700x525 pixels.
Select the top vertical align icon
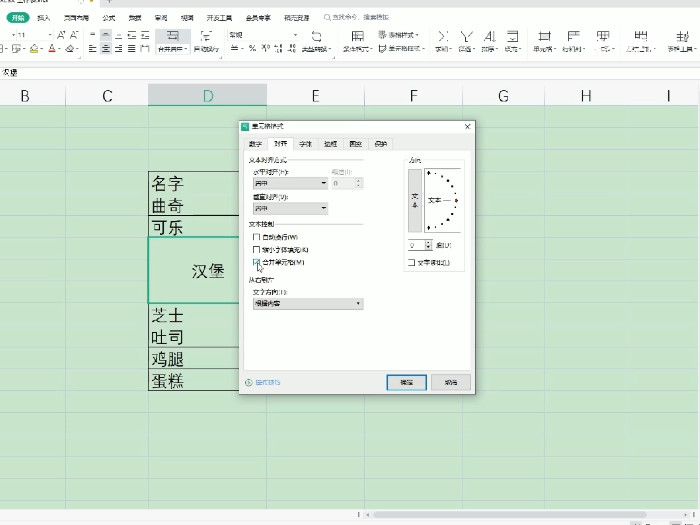93,35
